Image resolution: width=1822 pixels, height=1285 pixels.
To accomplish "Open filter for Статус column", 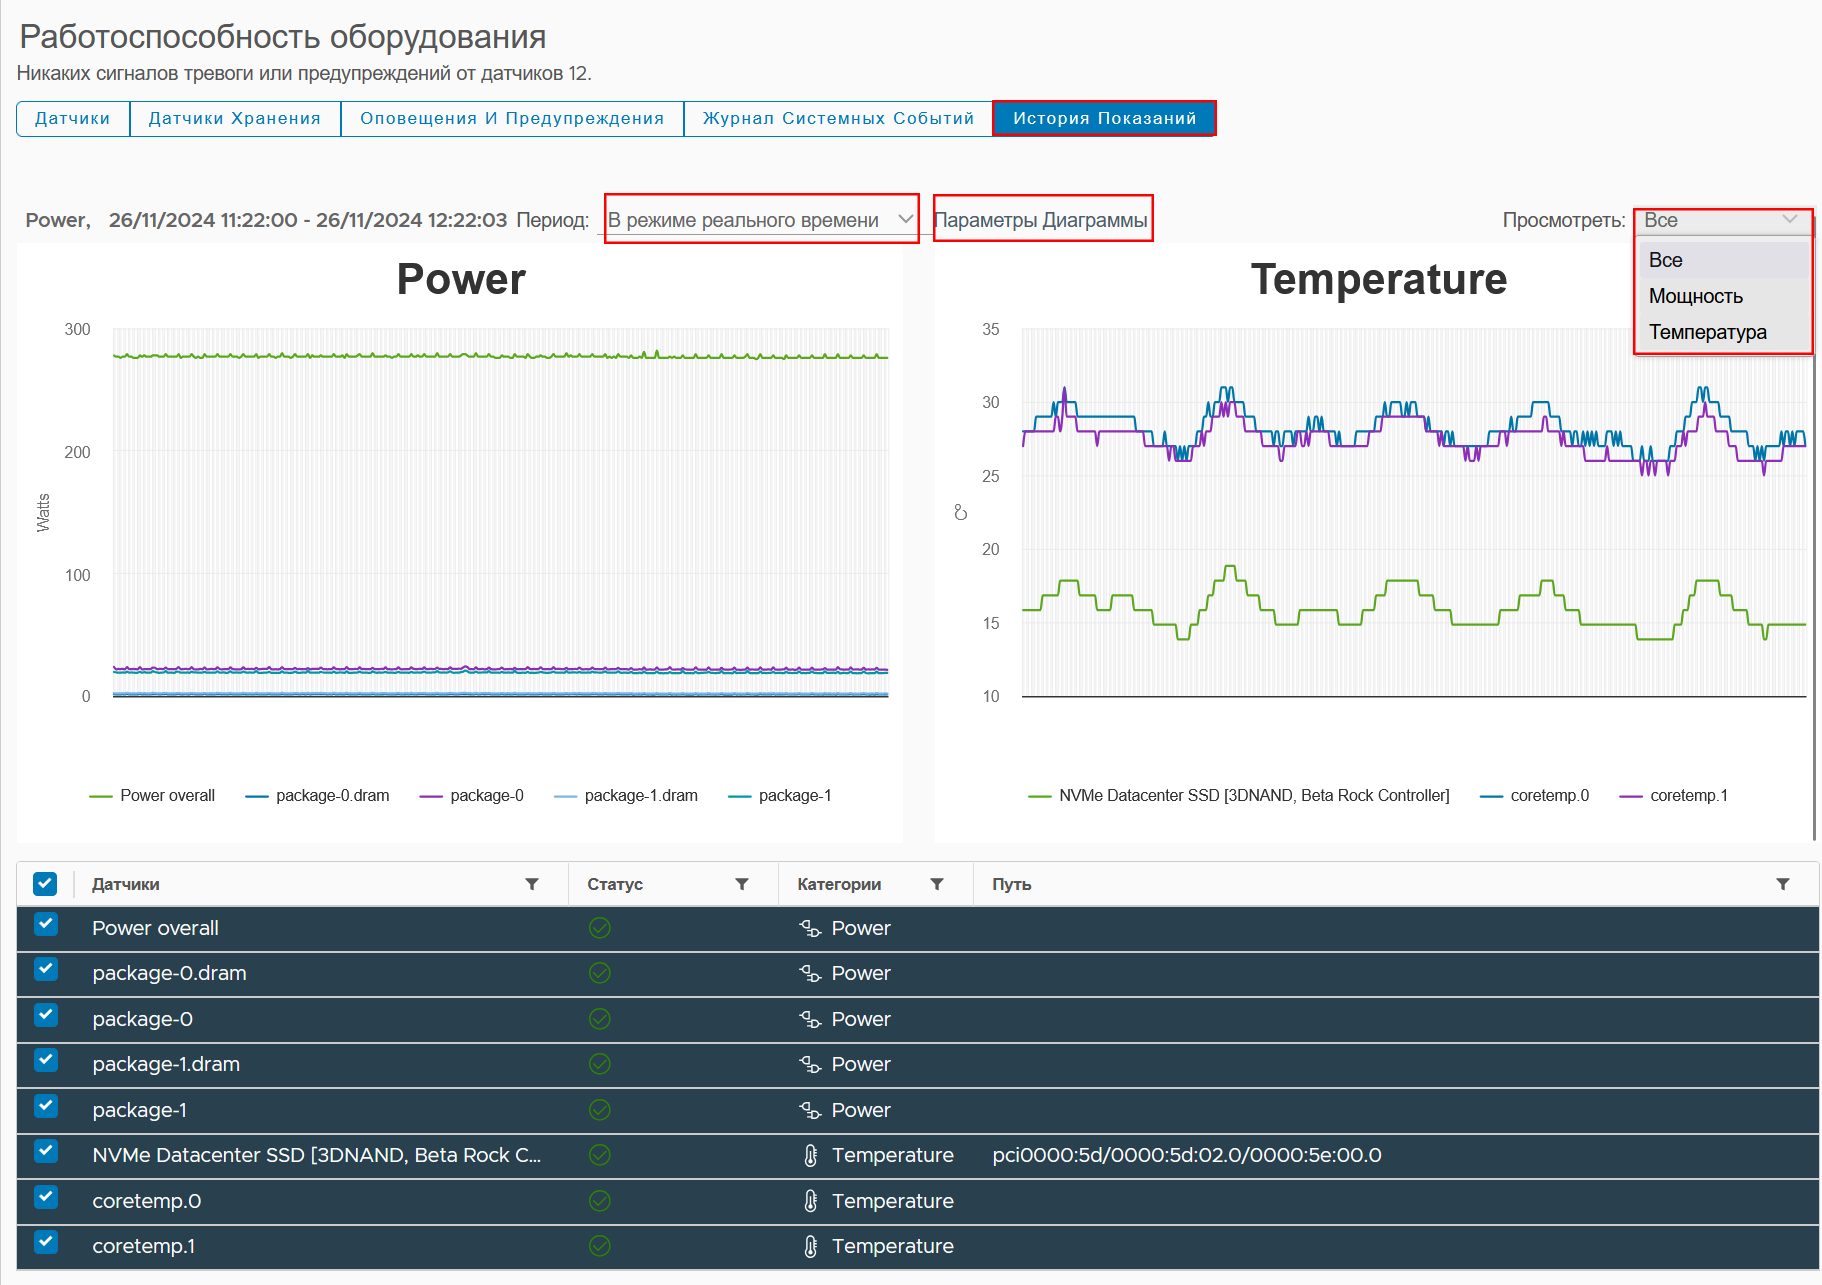I will tap(742, 884).
